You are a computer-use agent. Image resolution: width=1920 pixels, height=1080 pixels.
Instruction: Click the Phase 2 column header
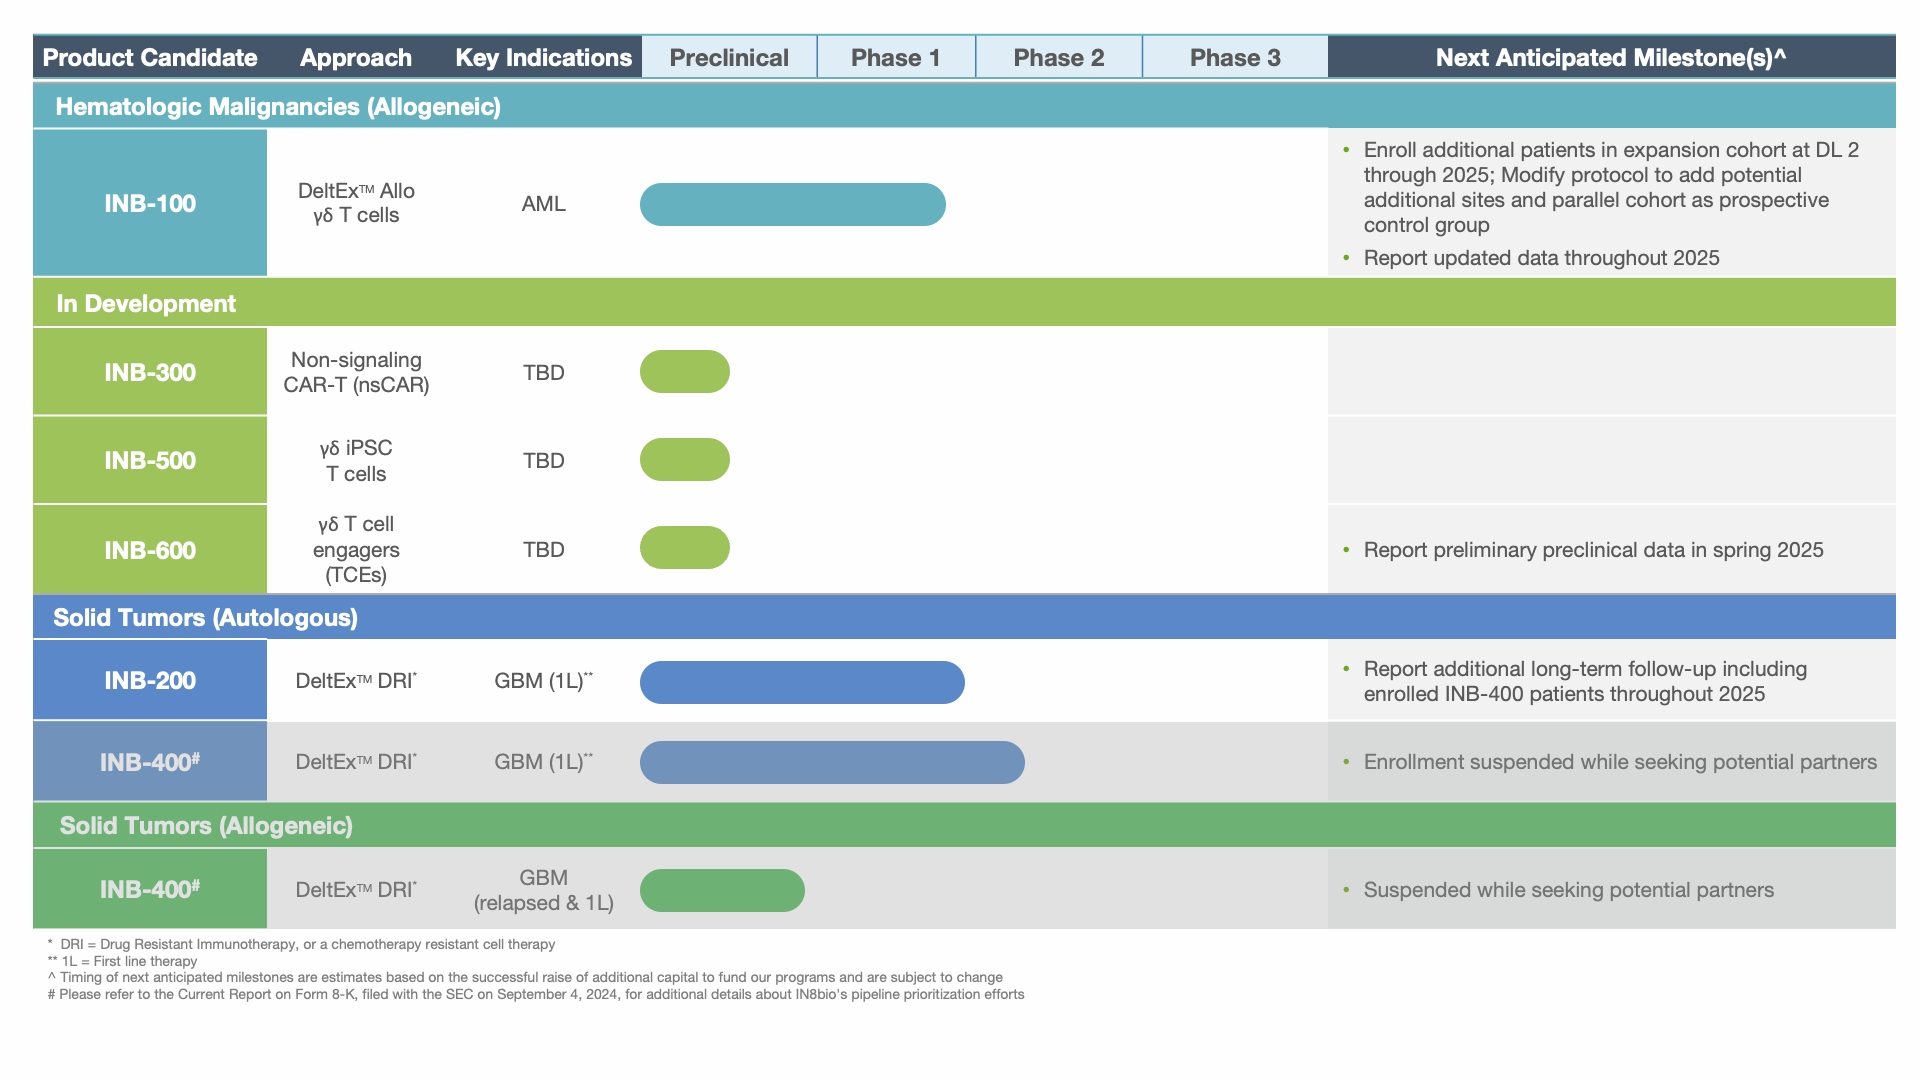click(x=1058, y=57)
